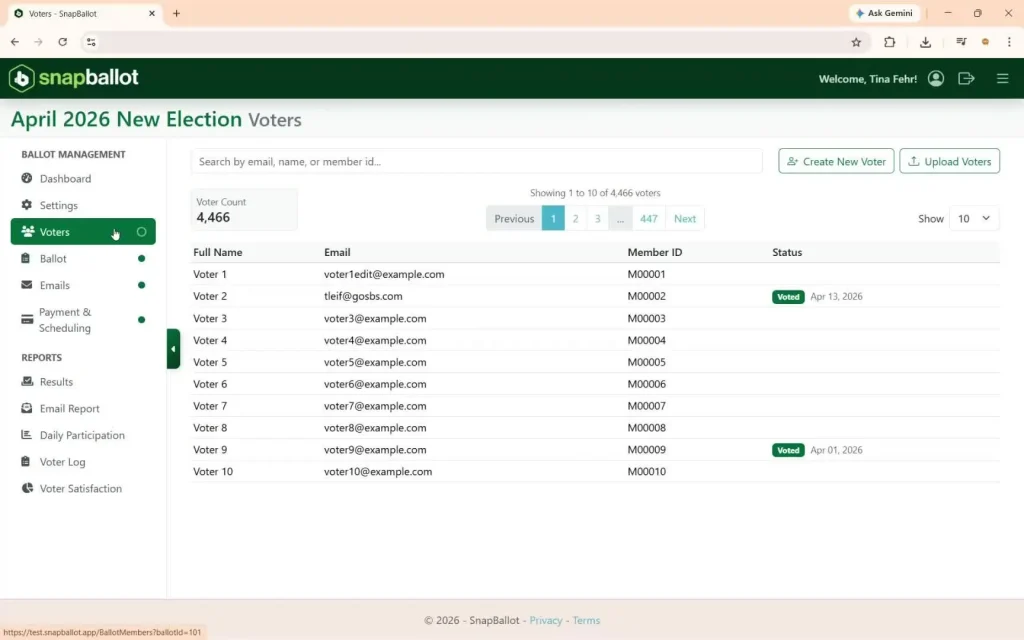1024x640 pixels.
Task: Open browser media controls icon
Action: 961,42
